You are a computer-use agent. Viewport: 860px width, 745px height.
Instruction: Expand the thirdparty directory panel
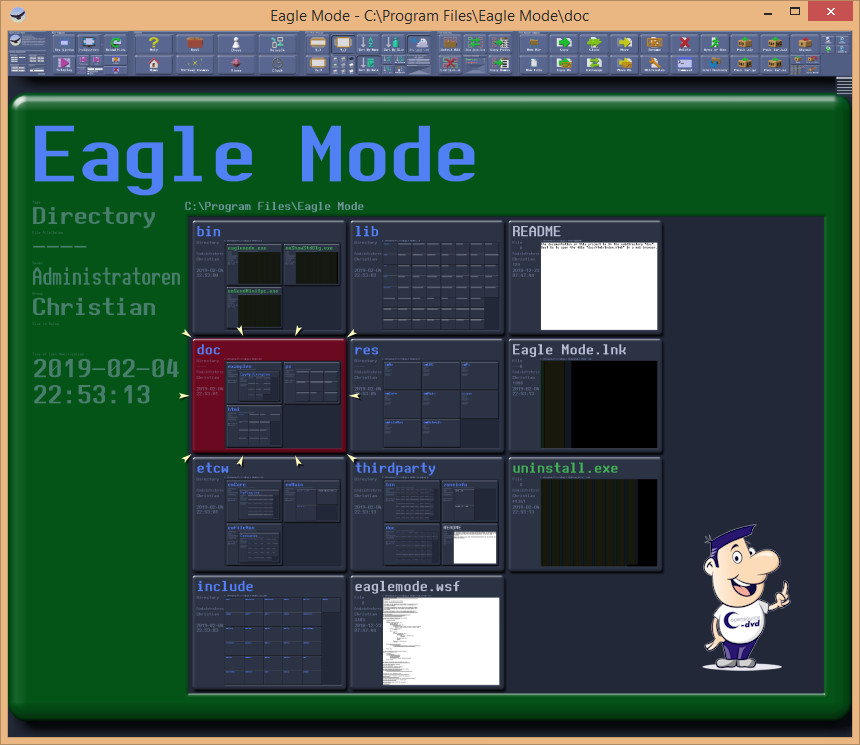click(426, 514)
